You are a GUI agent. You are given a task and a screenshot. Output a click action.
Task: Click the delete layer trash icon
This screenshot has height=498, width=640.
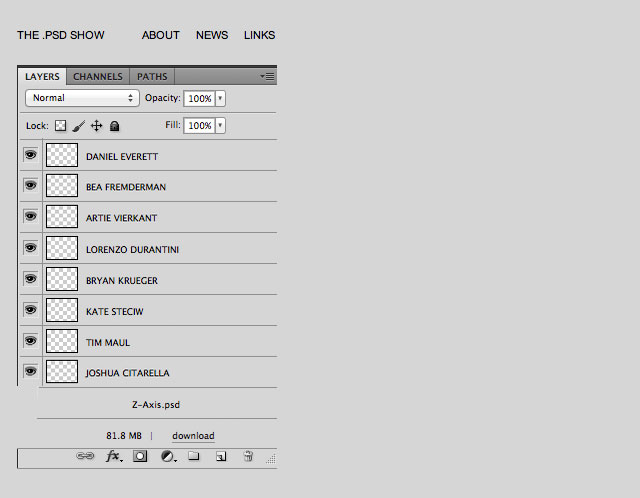[248, 456]
